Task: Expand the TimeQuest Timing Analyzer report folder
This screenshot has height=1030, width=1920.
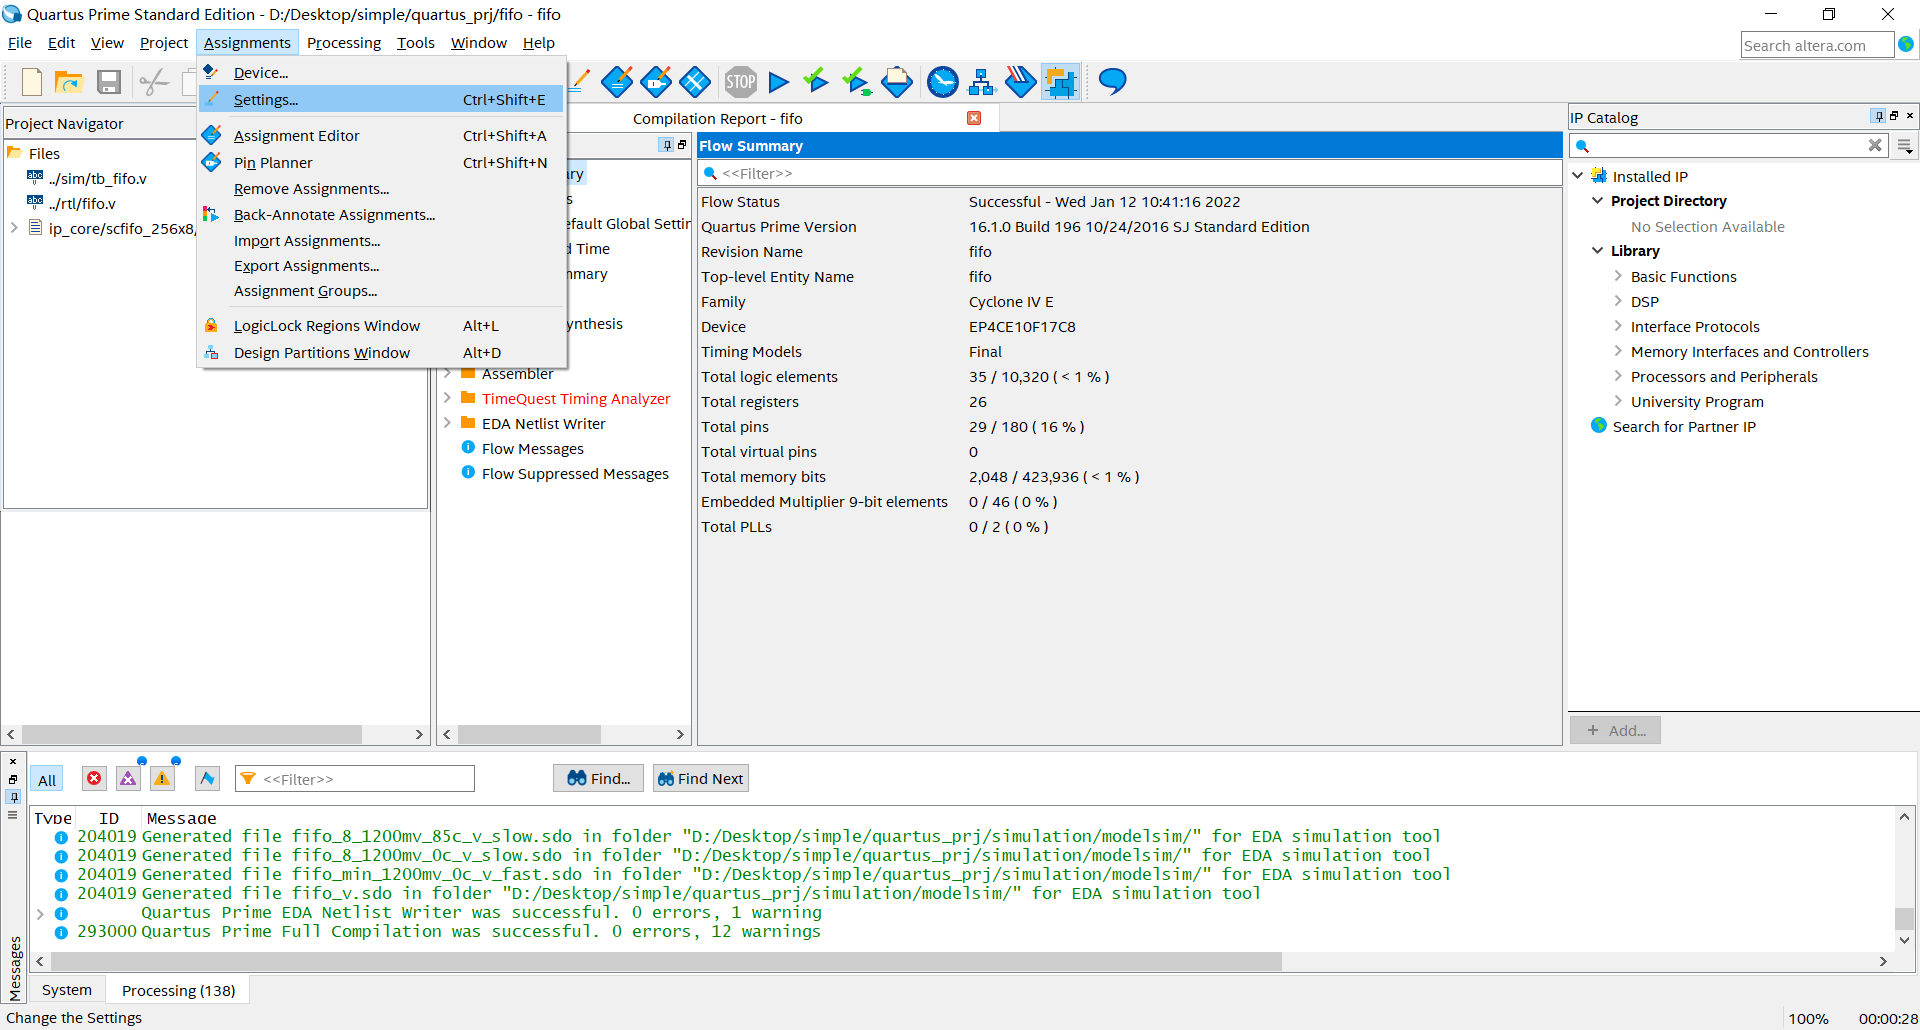Action: pos(449,398)
